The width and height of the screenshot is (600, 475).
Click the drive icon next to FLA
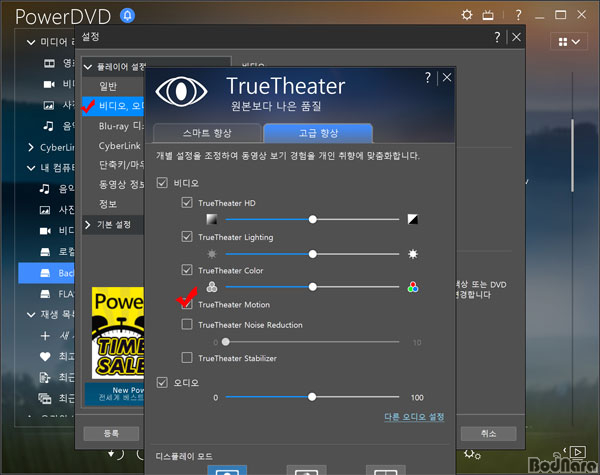[45, 294]
